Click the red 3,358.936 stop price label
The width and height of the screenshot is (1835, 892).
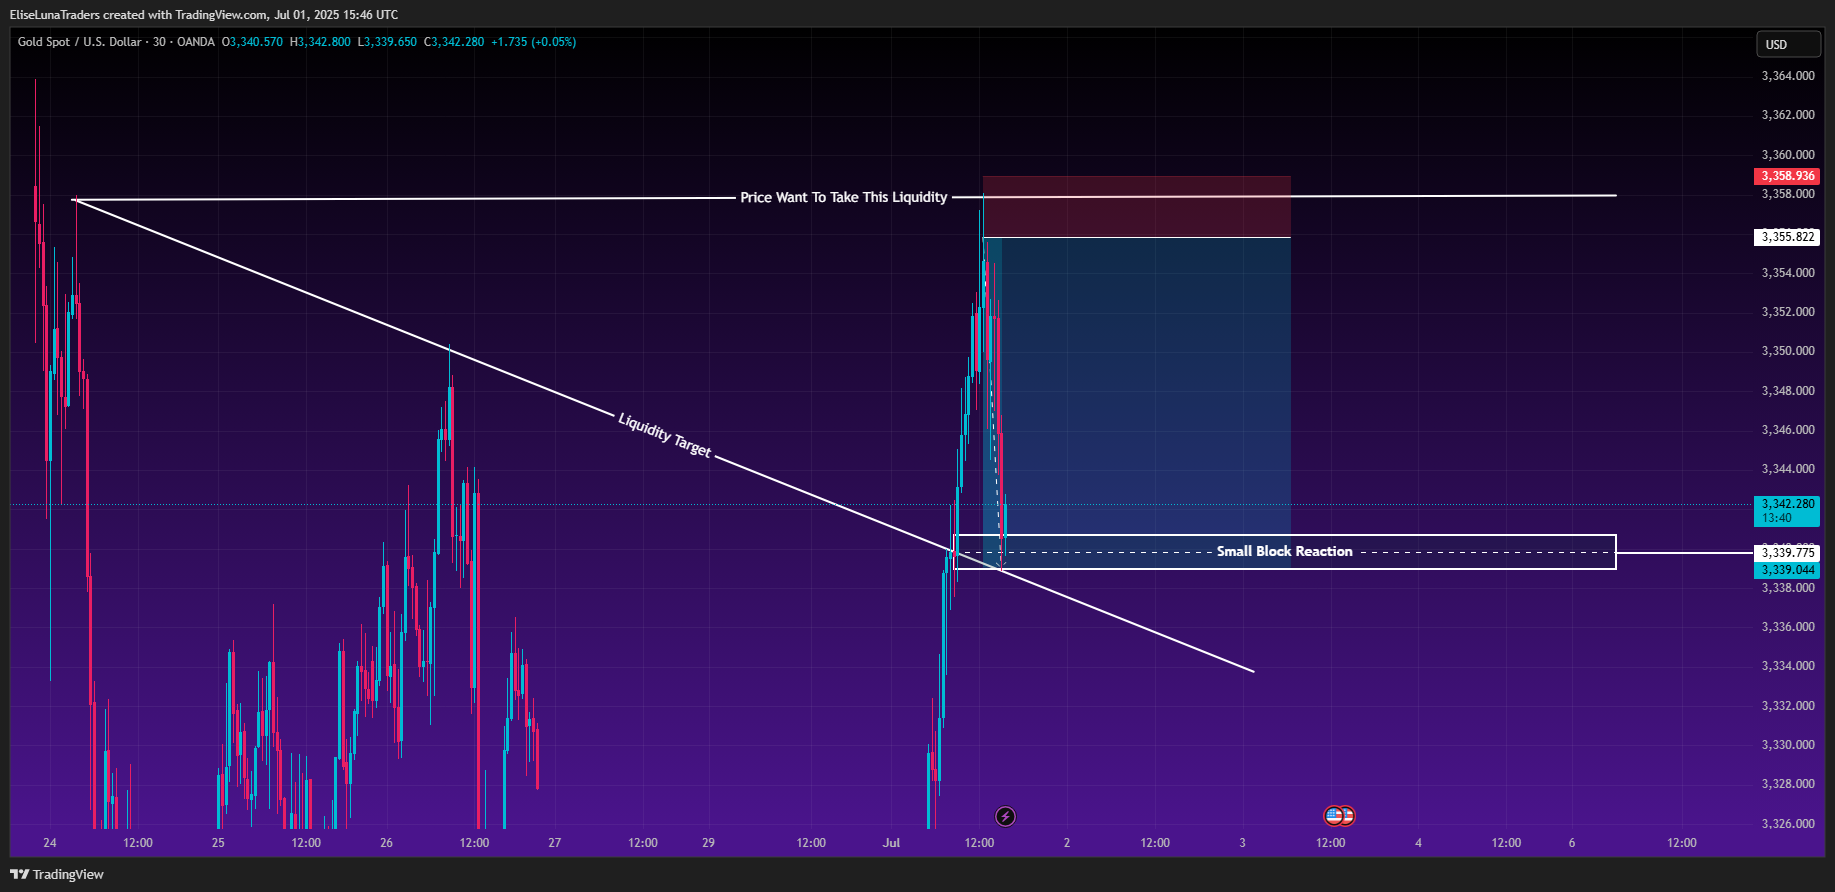point(1787,176)
